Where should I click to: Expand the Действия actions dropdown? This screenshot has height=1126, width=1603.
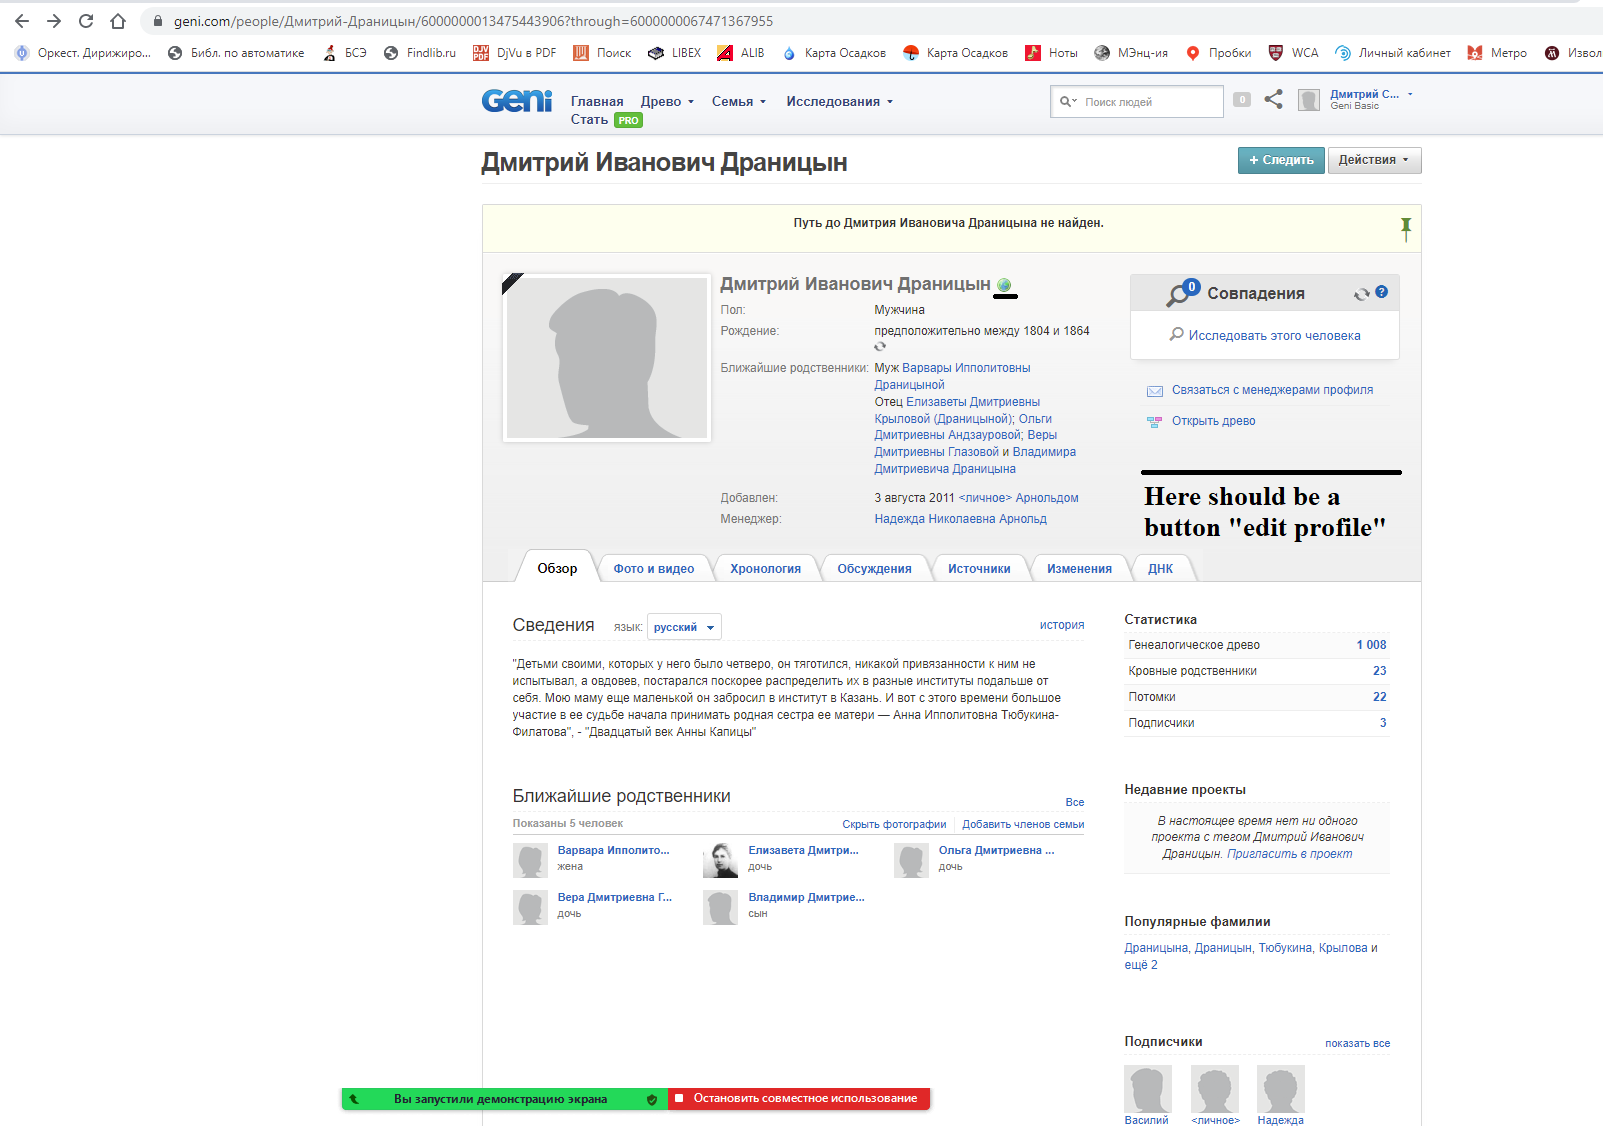[1373, 160]
